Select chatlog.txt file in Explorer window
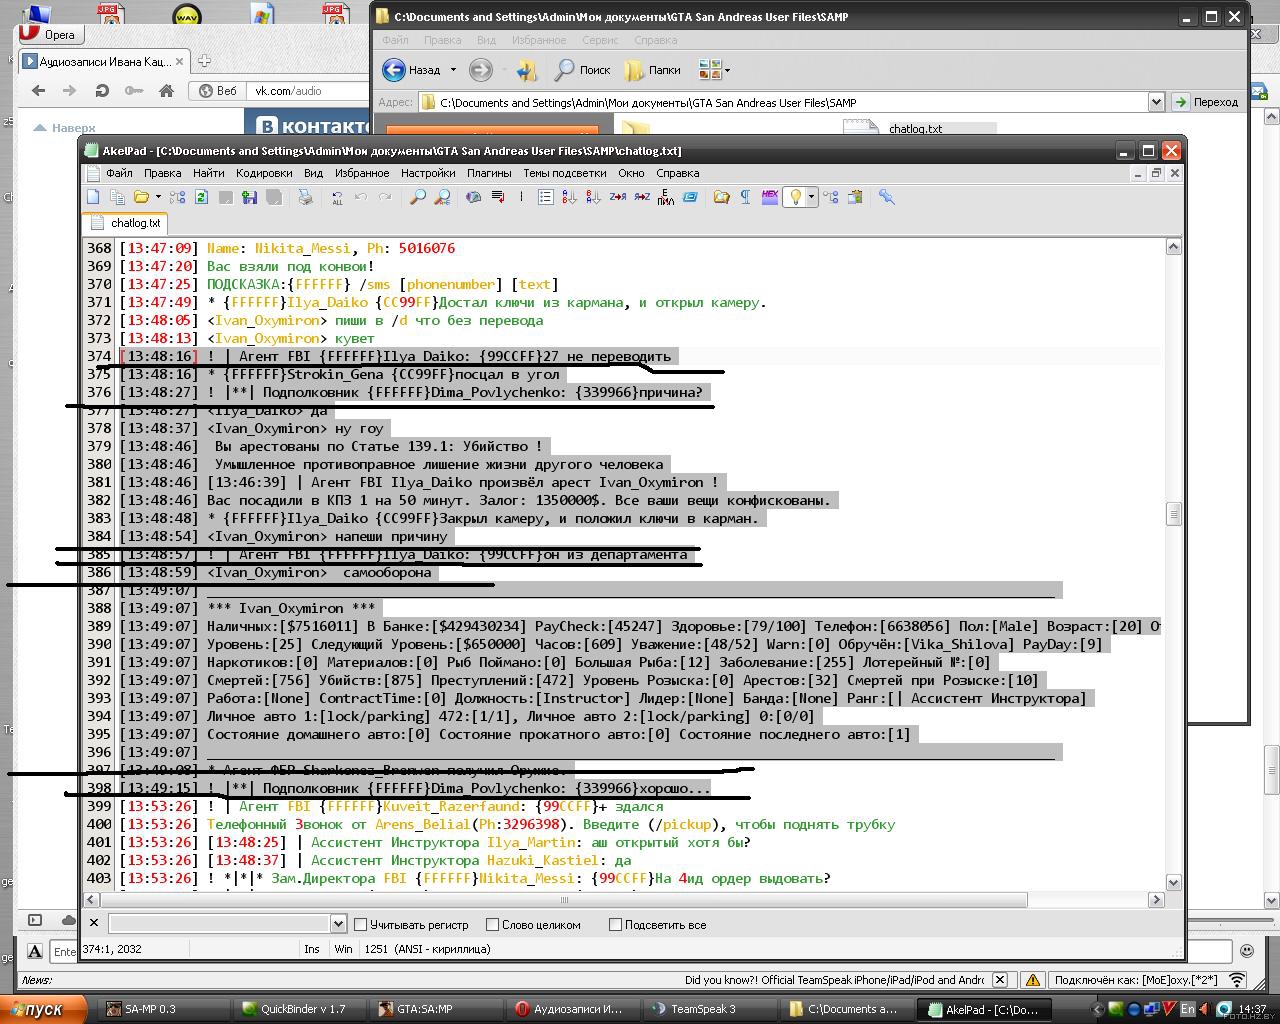This screenshot has width=1280, height=1024. pos(915,128)
